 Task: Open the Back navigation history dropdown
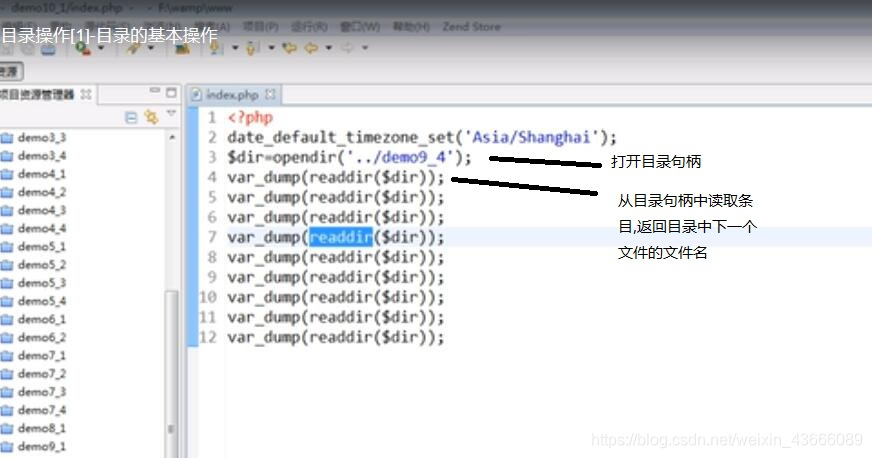(329, 48)
